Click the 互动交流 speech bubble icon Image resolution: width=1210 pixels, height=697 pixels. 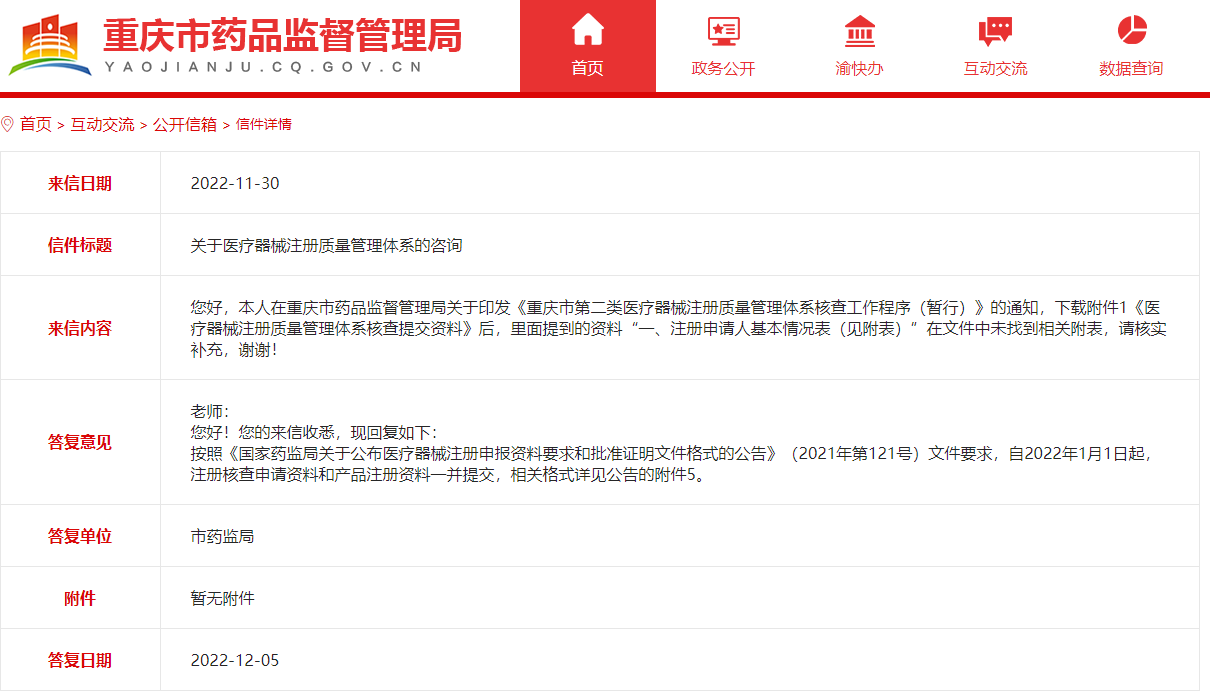point(995,31)
